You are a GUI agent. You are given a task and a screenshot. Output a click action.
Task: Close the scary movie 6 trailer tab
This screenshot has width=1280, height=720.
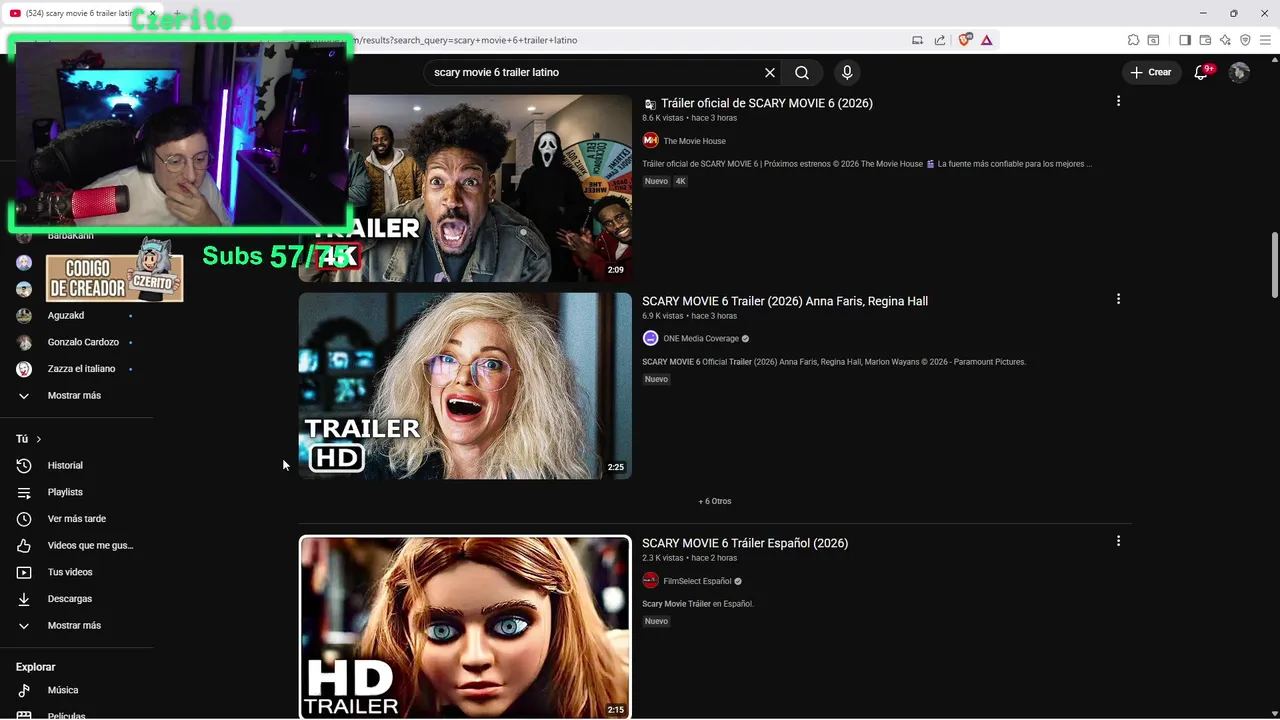click(152, 13)
